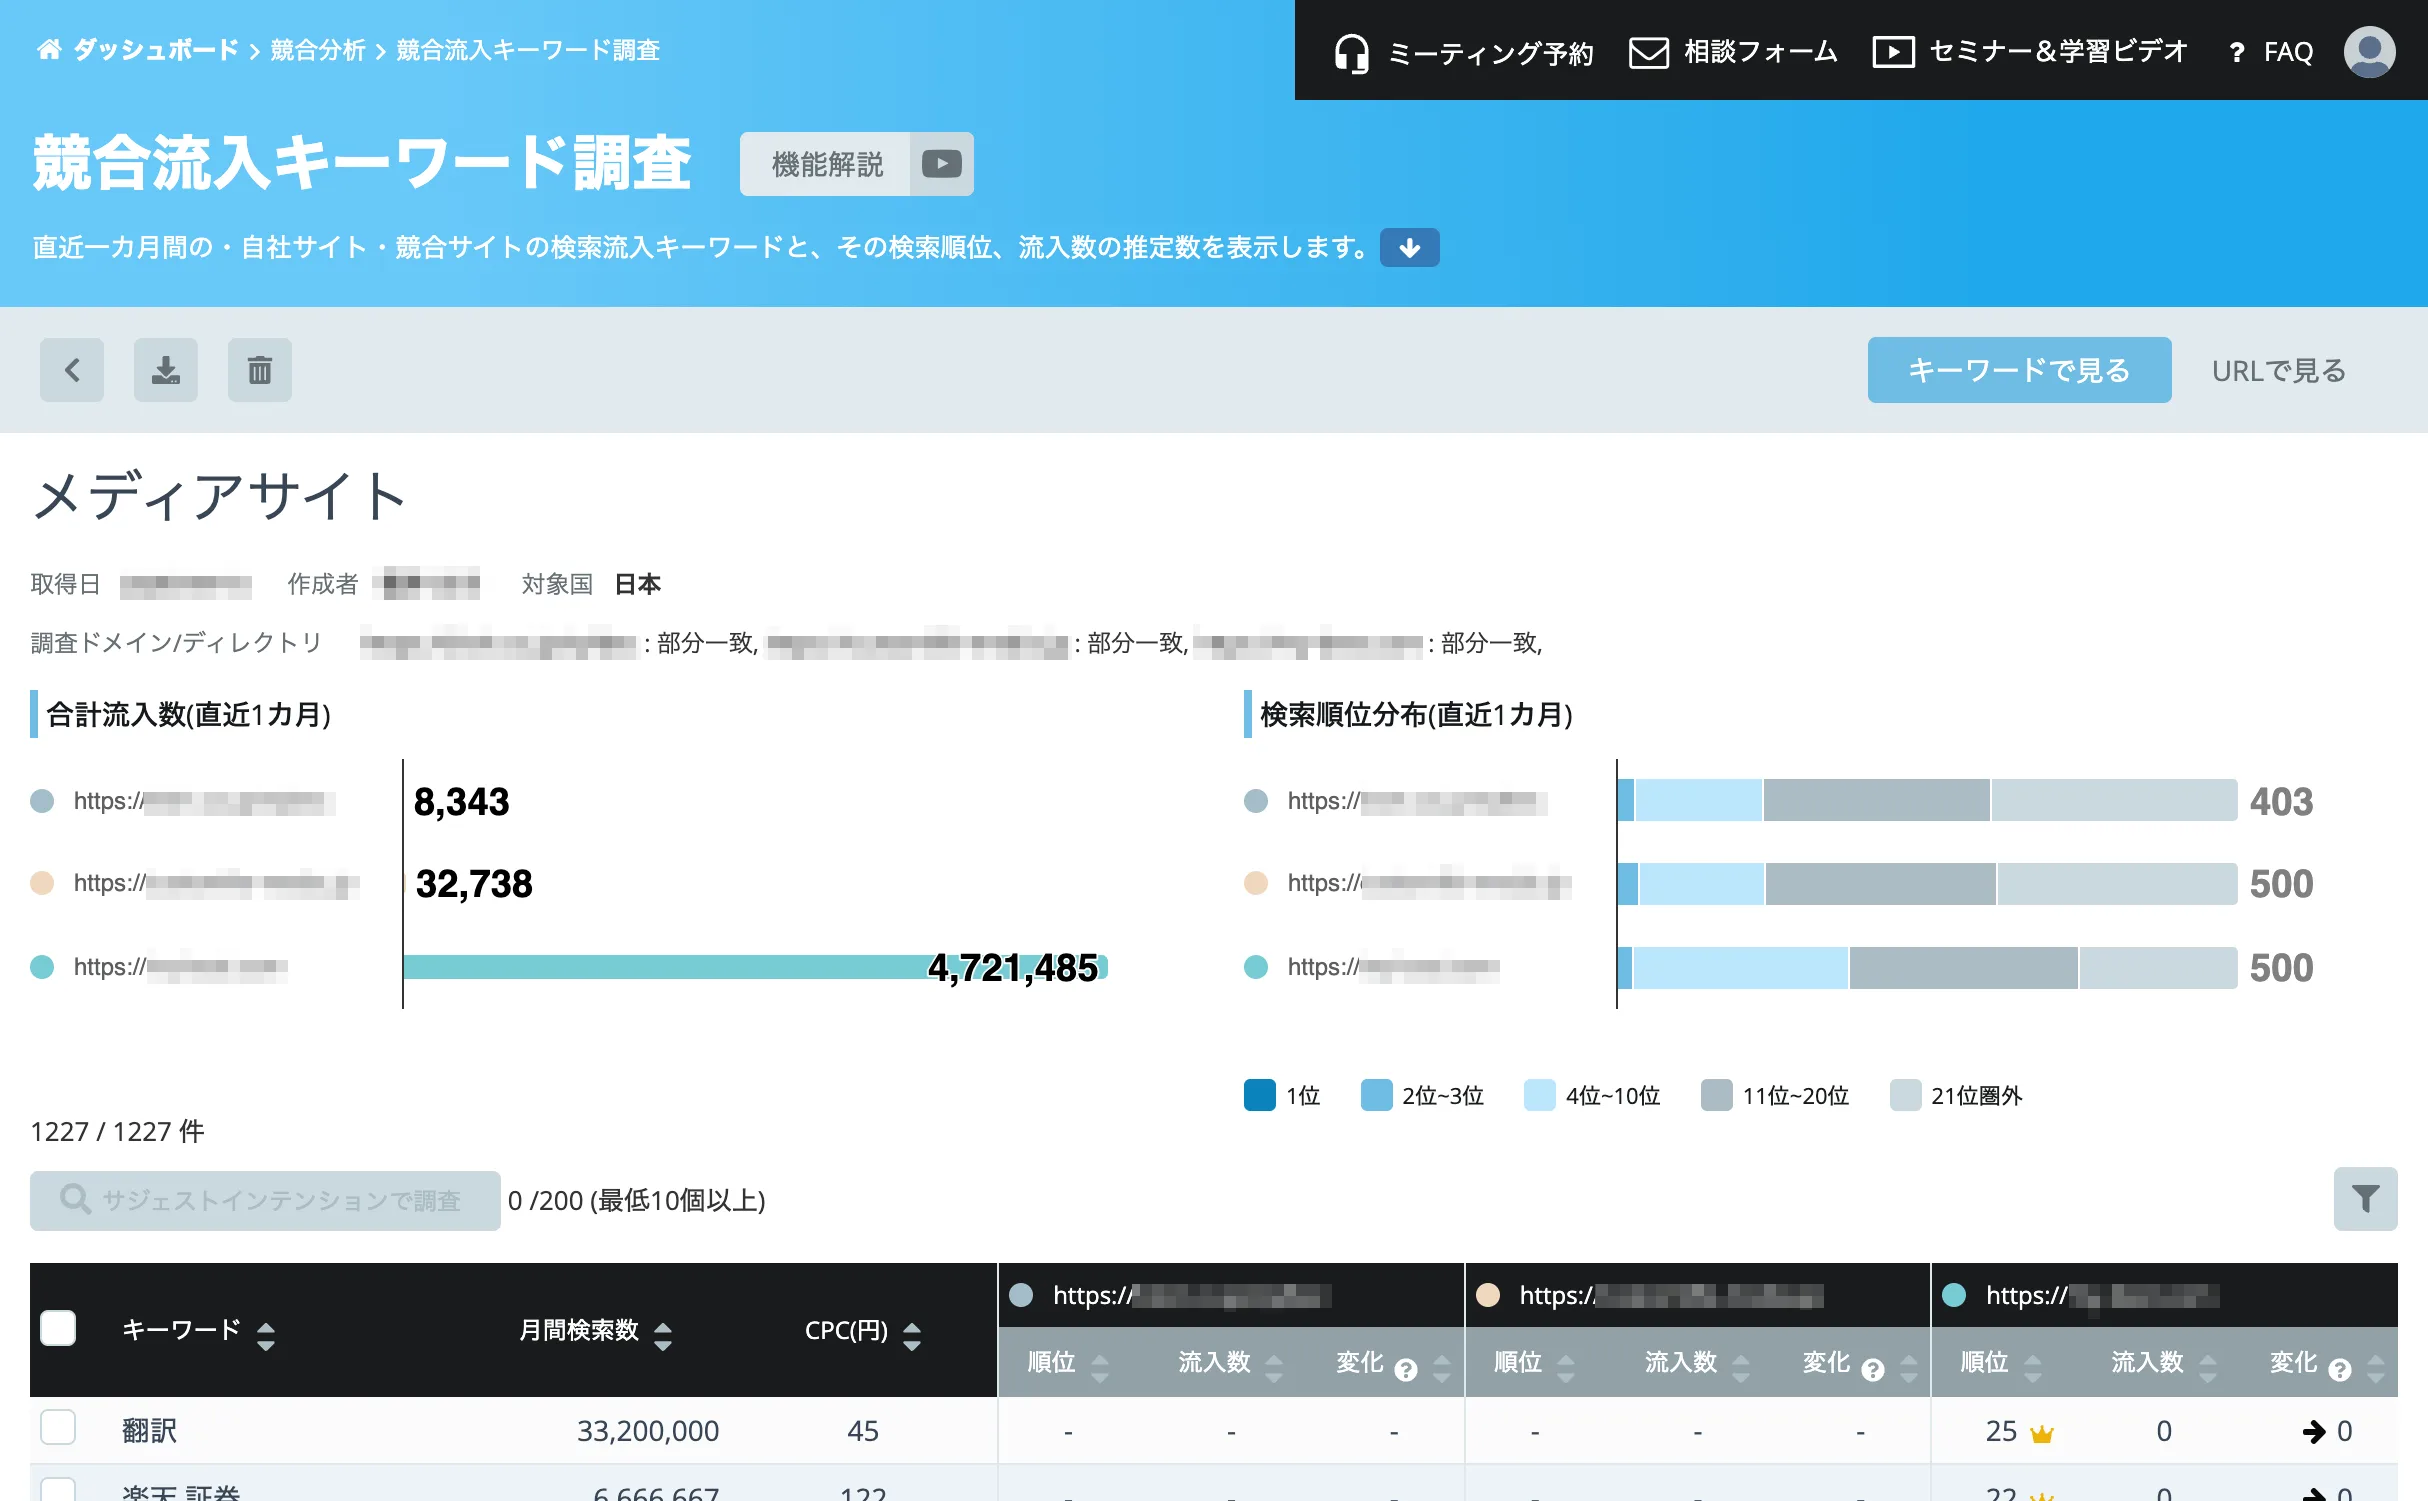Switch to キーワードで見る tab
This screenshot has height=1501, width=2428.
[x=2020, y=370]
